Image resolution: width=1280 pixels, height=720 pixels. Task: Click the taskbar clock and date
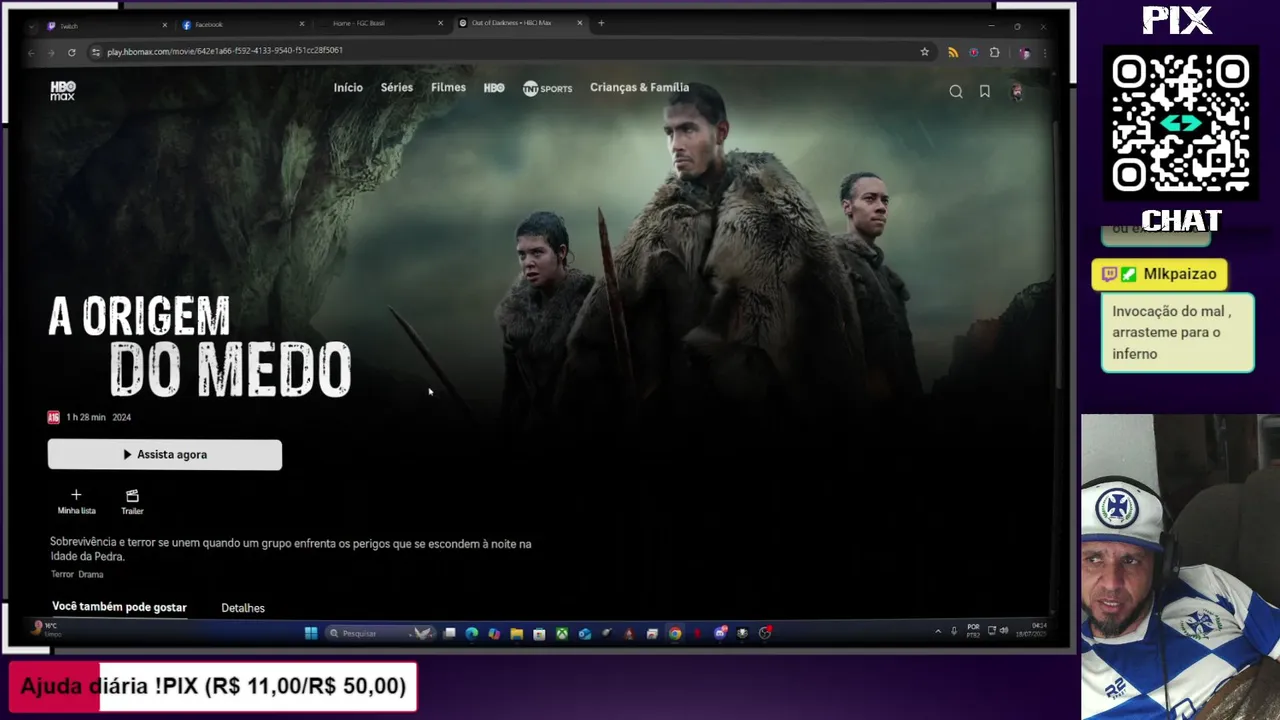point(1032,630)
